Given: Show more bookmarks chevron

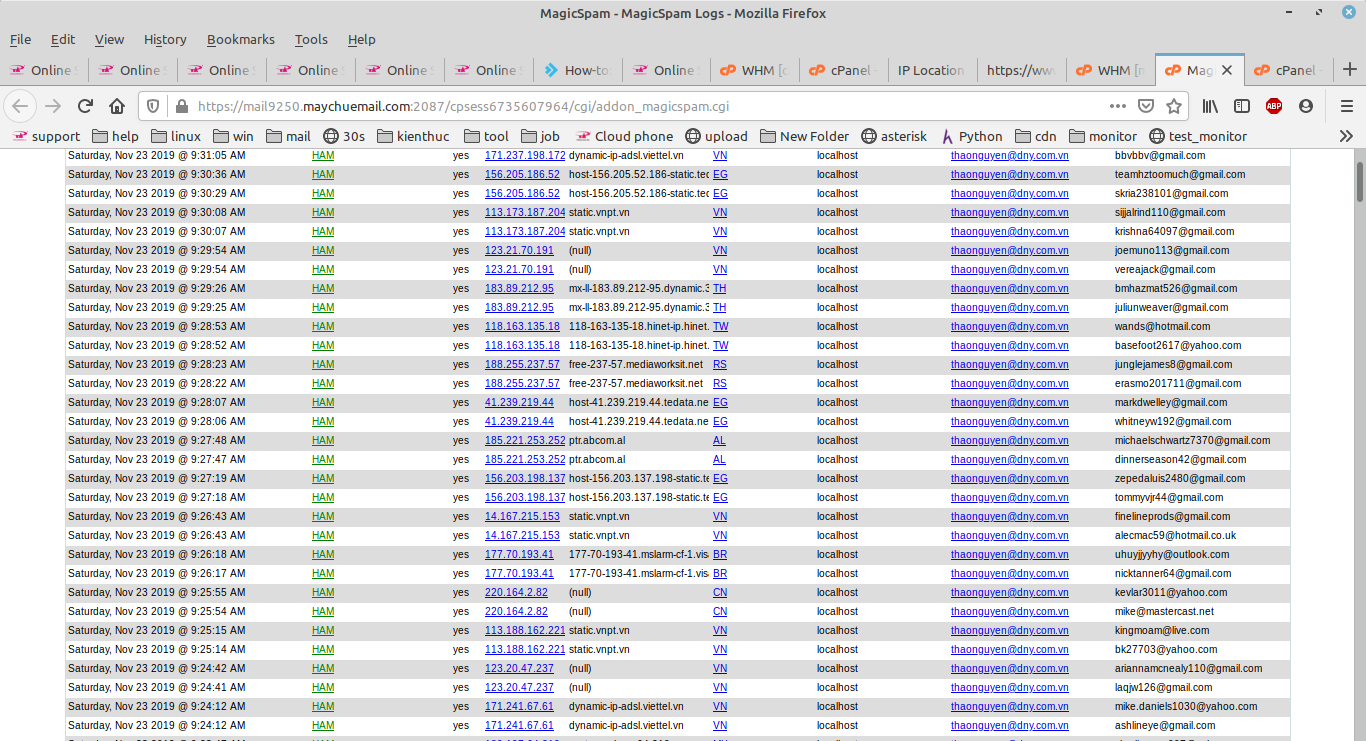Looking at the screenshot, I should coord(1346,136).
